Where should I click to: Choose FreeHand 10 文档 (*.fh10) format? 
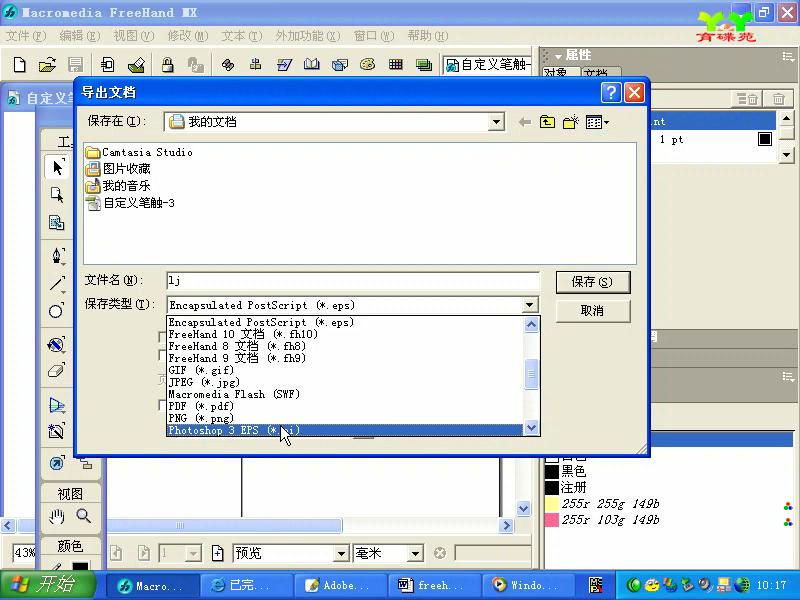pos(345,334)
